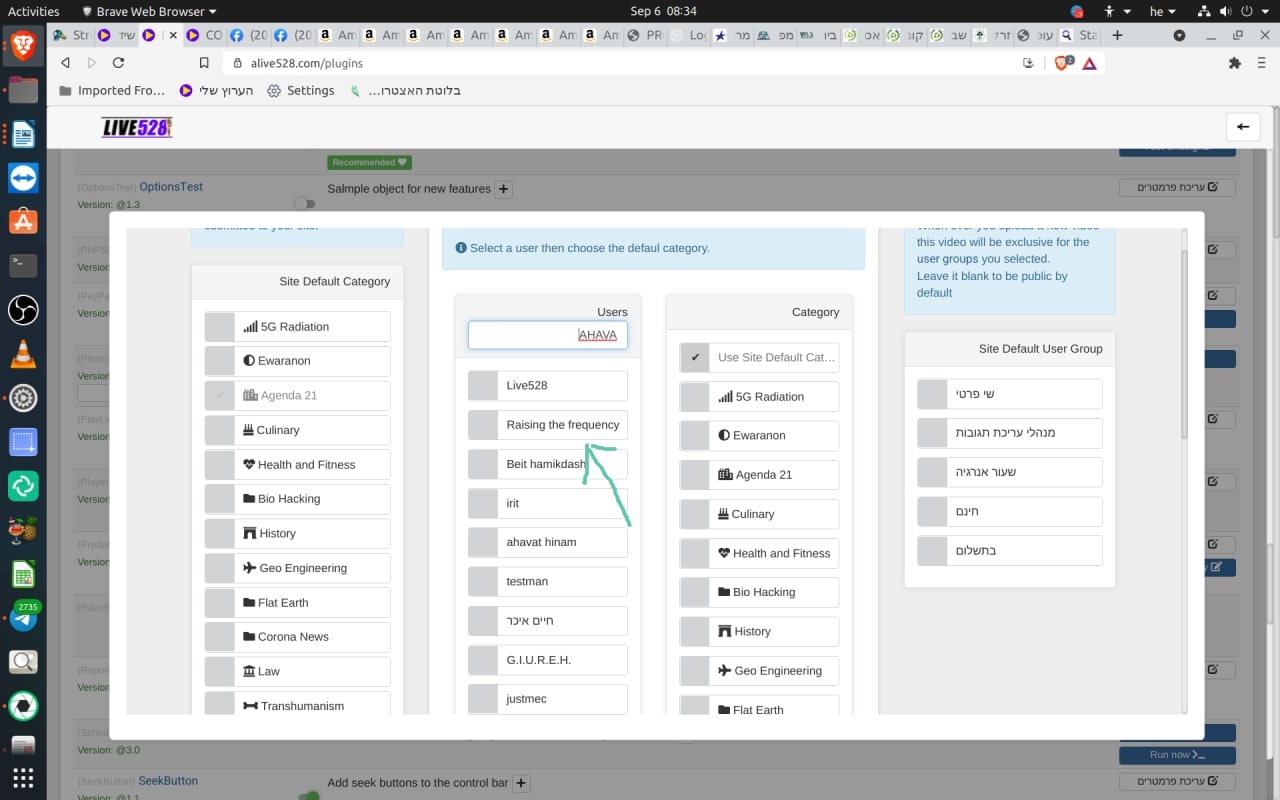Open Ubuntu Software from the dock
The image size is (1280, 800).
pos(23,222)
